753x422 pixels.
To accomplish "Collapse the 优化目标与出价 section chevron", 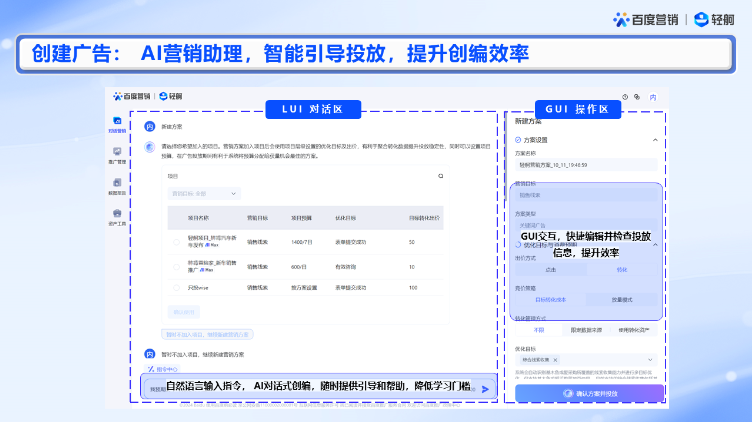I will [x=655, y=244].
